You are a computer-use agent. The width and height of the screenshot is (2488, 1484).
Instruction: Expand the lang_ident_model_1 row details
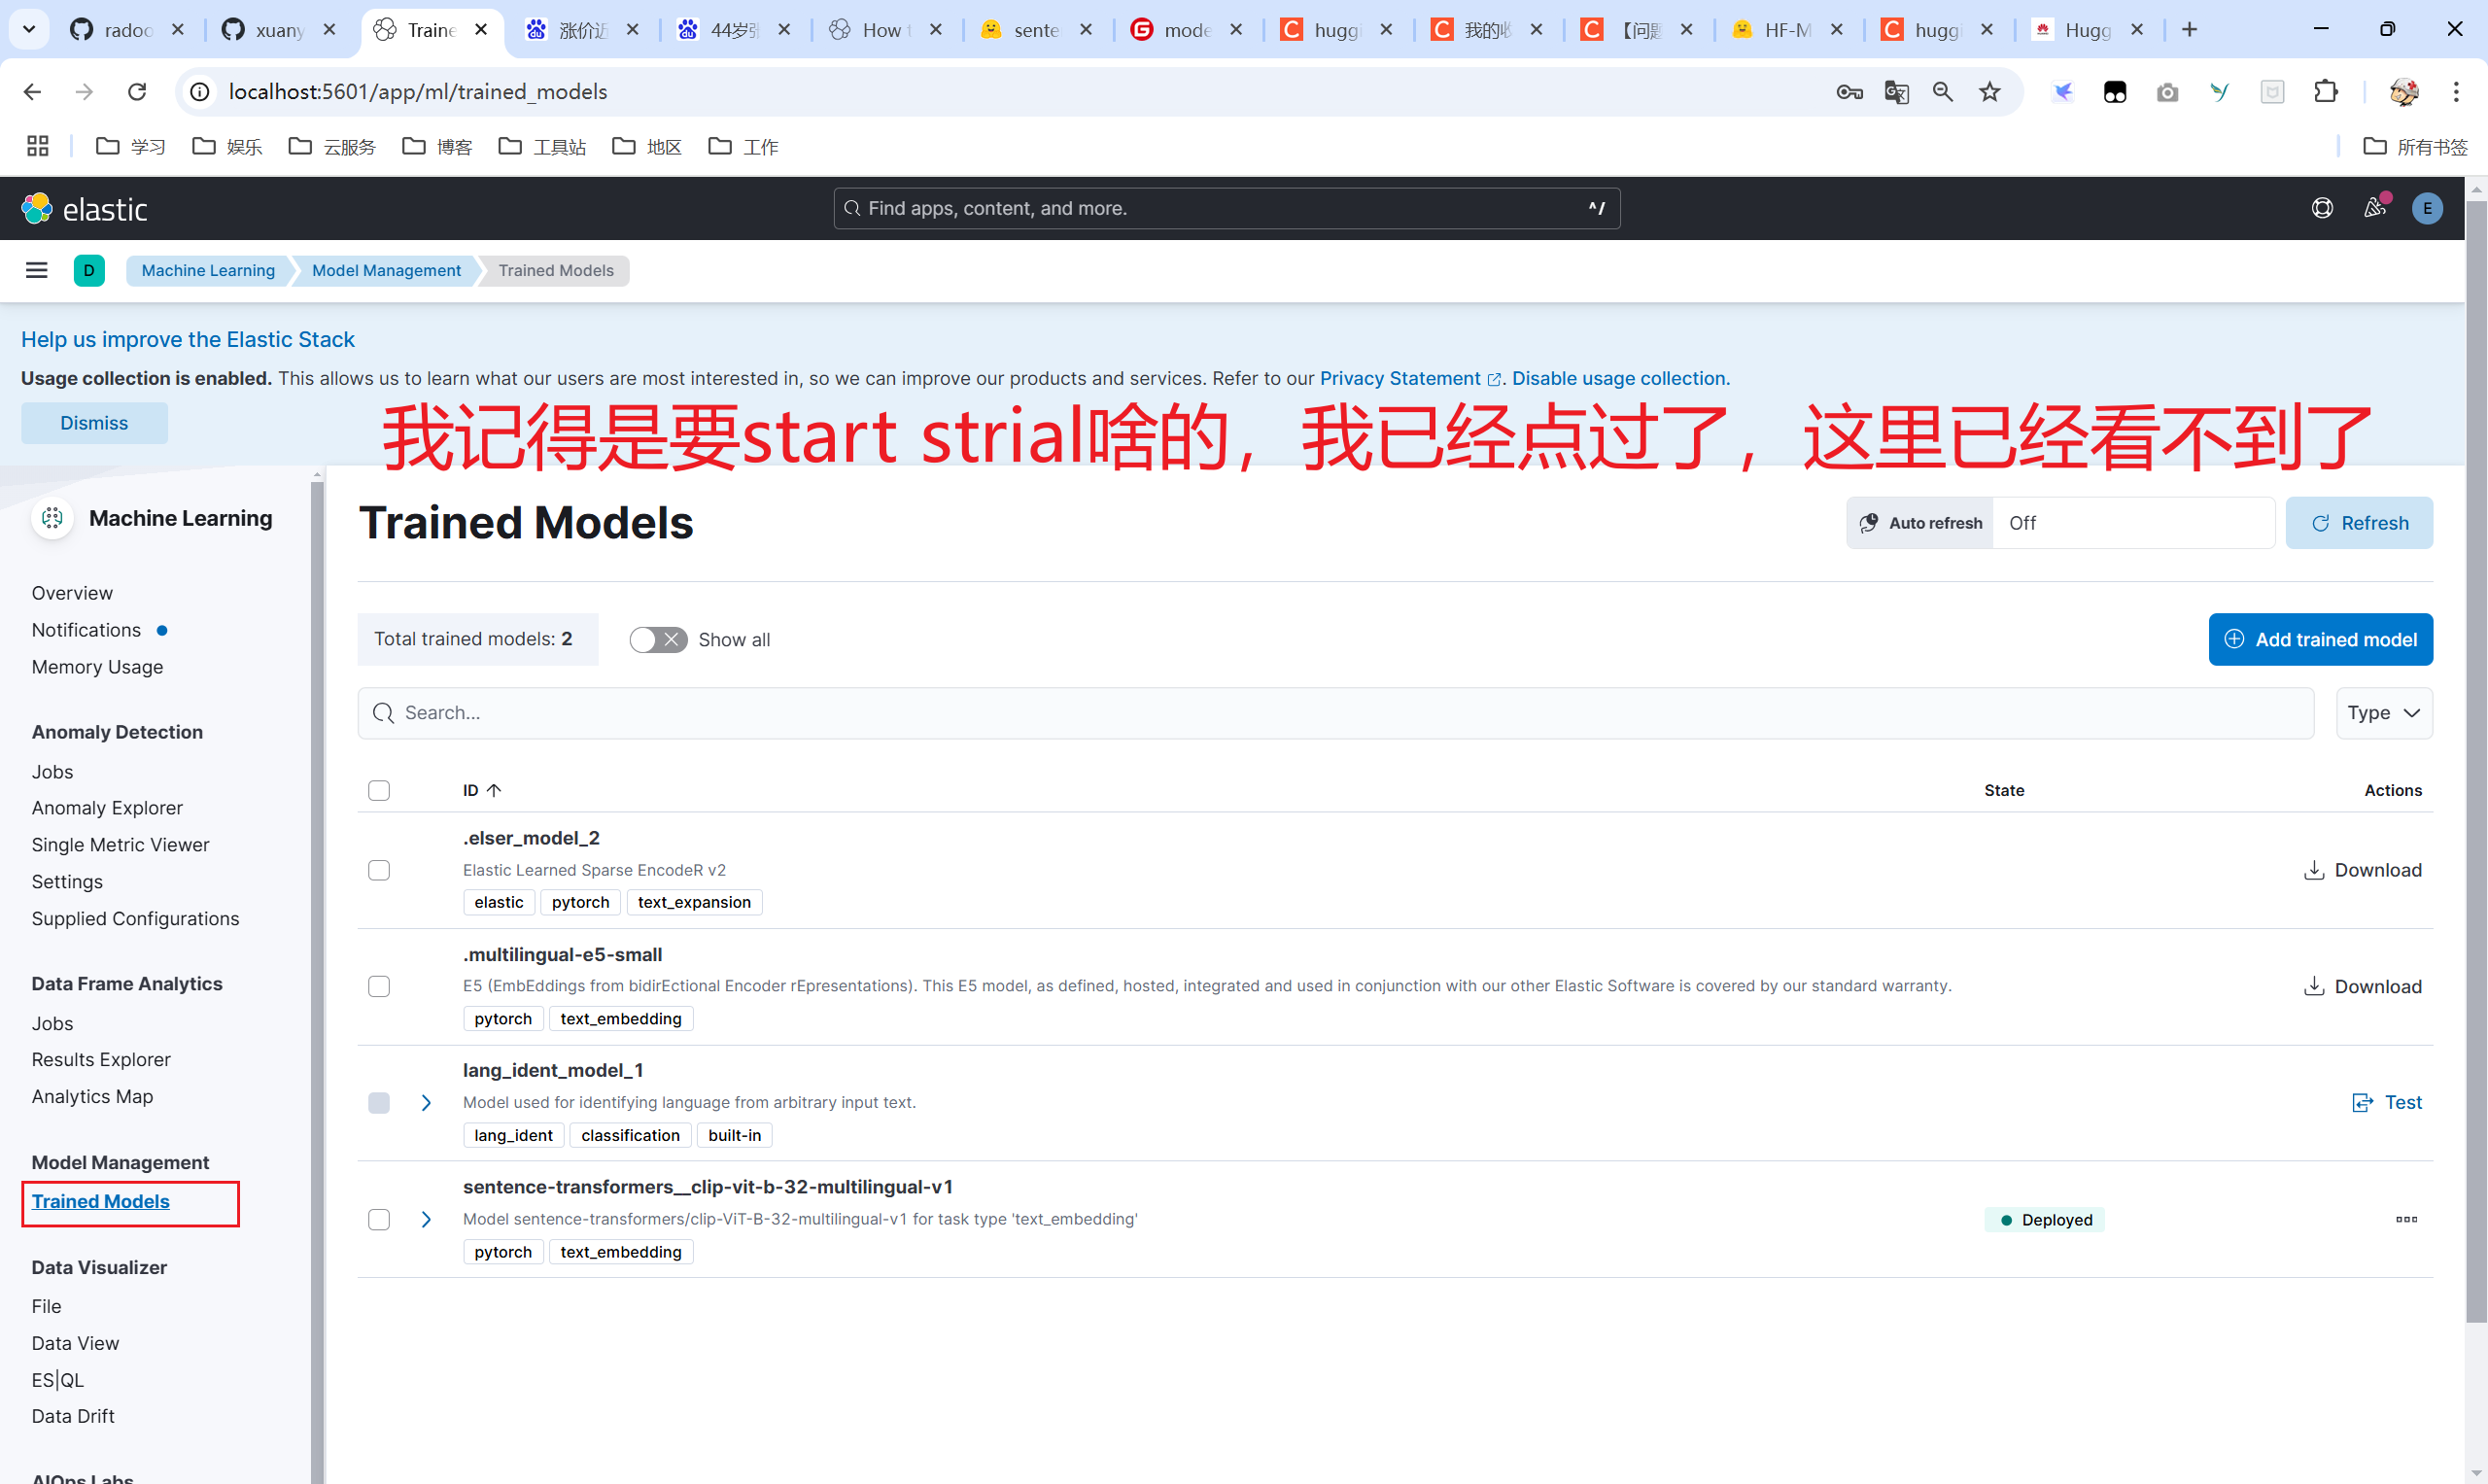tap(426, 1102)
